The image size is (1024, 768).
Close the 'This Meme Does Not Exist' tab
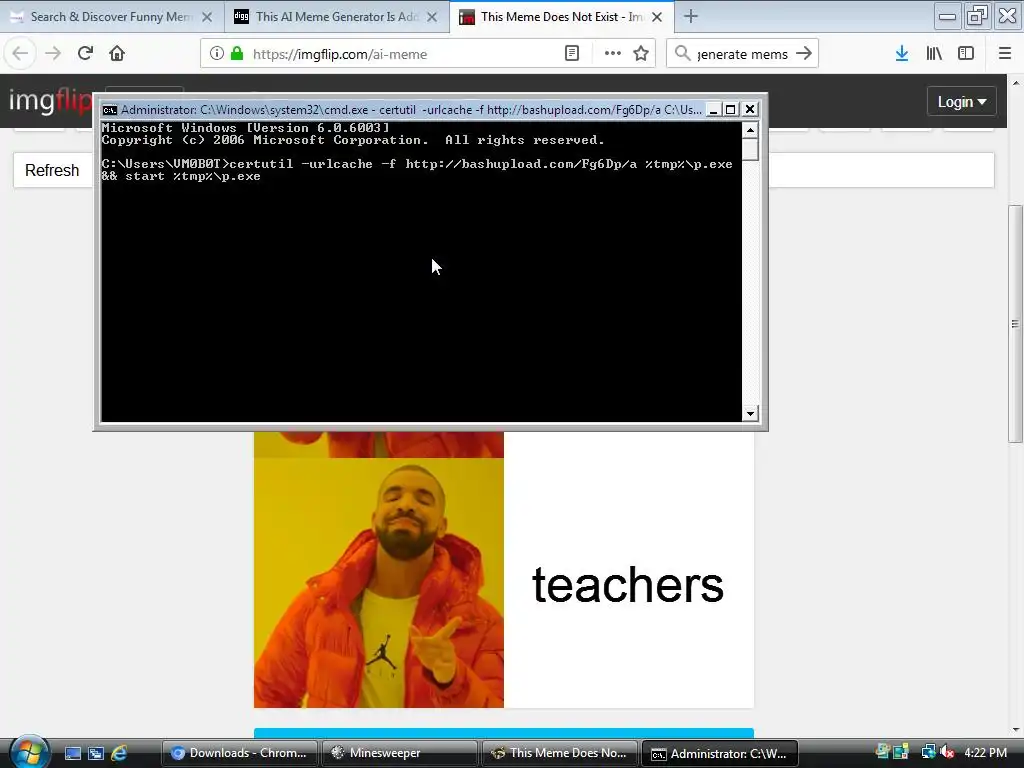click(x=658, y=17)
